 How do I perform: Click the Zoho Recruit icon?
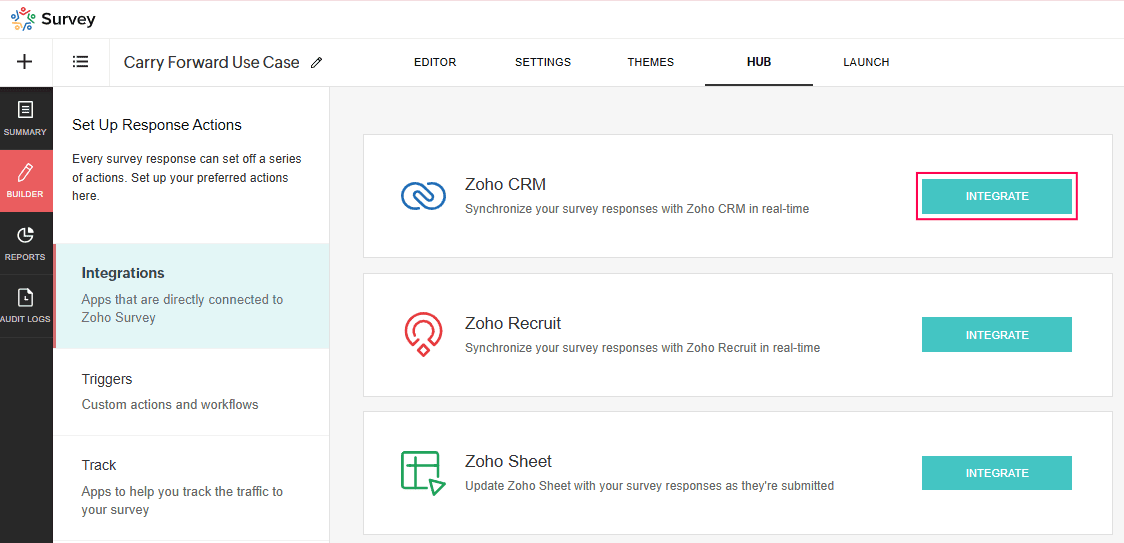coord(423,335)
